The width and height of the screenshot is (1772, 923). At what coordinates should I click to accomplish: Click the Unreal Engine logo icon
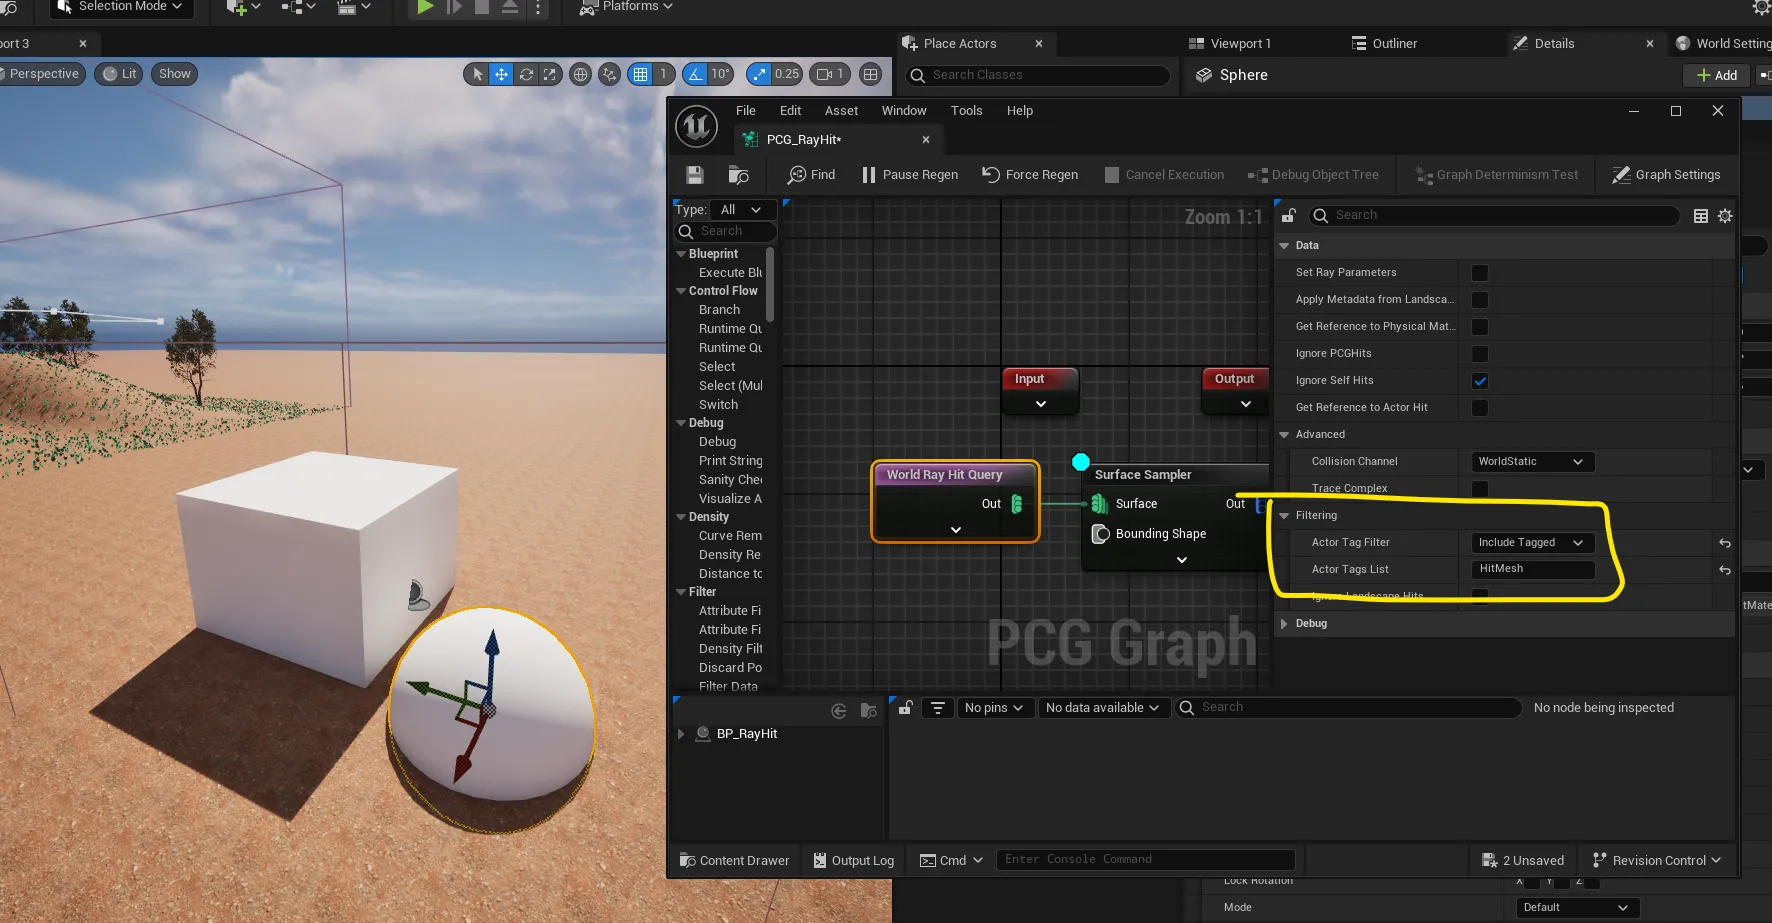point(697,126)
